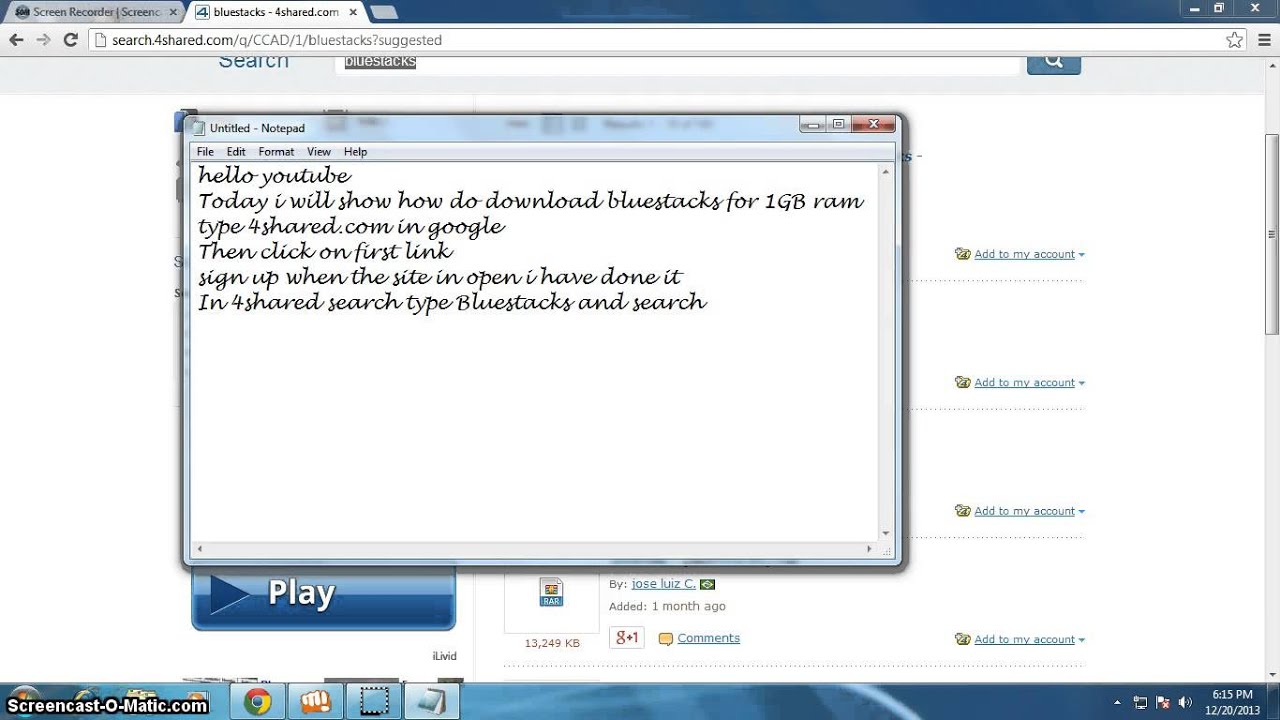Open Google Chrome from the taskbar
This screenshot has height=720, width=1280.
pyautogui.click(x=257, y=702)
